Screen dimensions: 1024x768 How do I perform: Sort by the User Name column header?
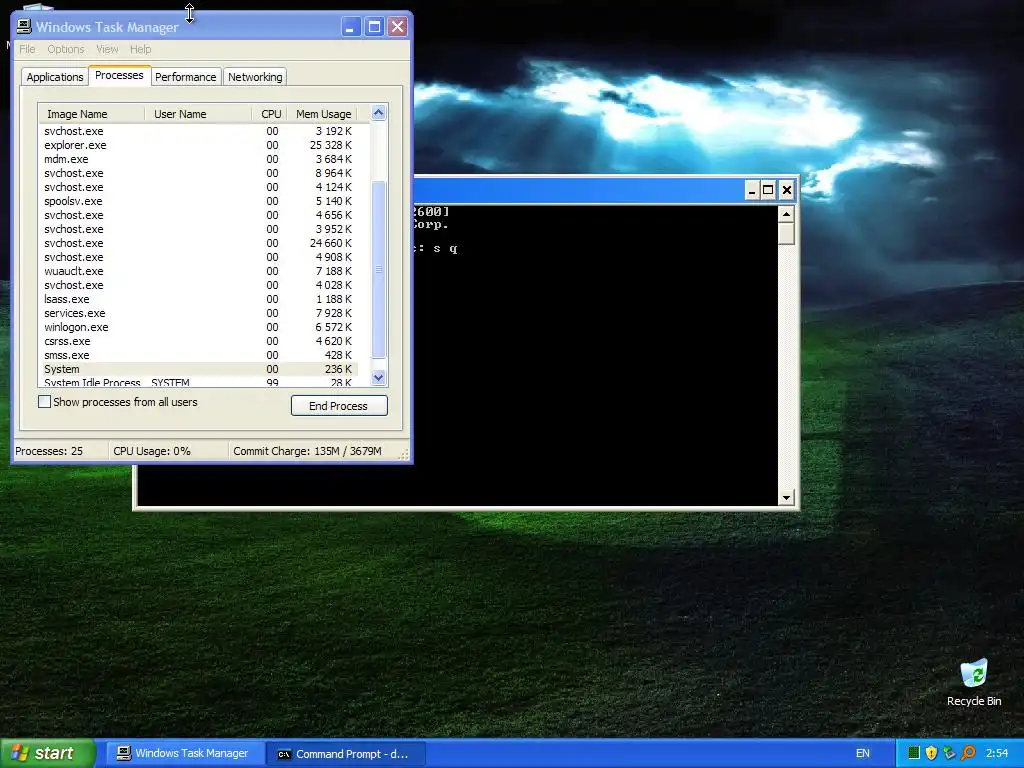[198, 114]
